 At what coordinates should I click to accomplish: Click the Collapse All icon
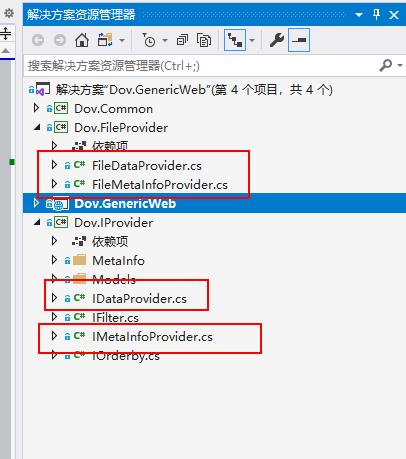[x=182, y=40]
